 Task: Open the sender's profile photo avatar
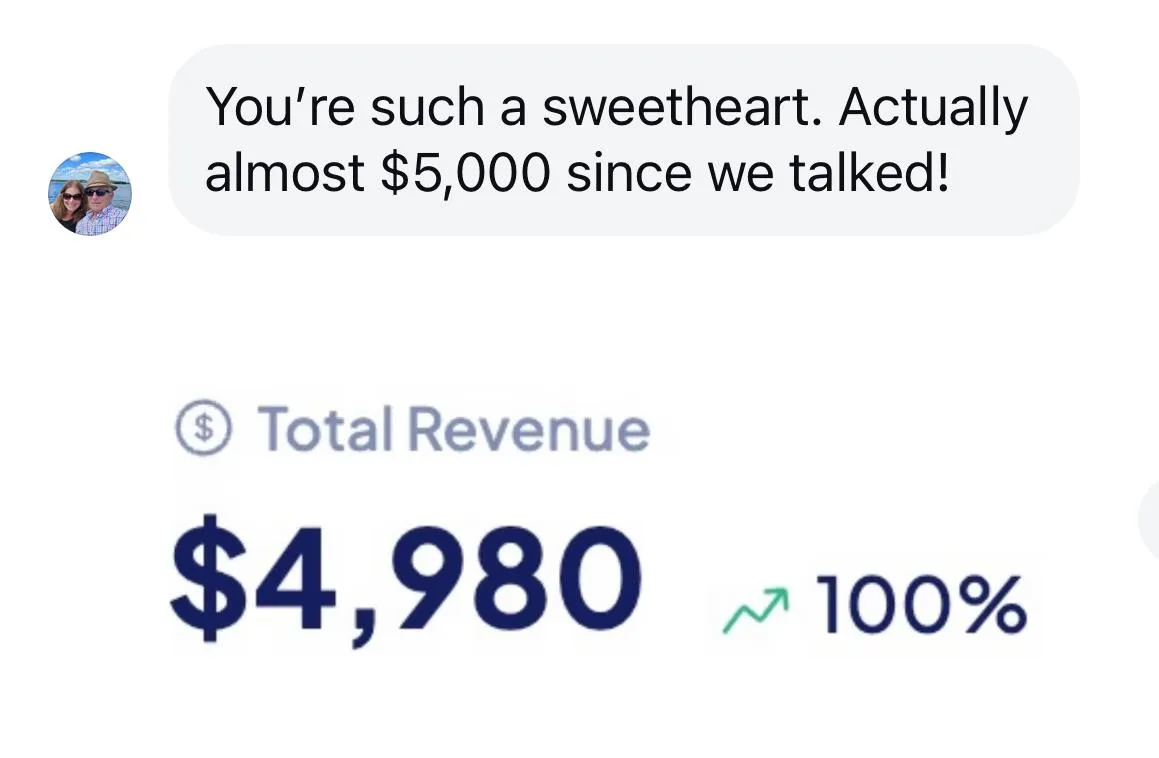(90, 194)
